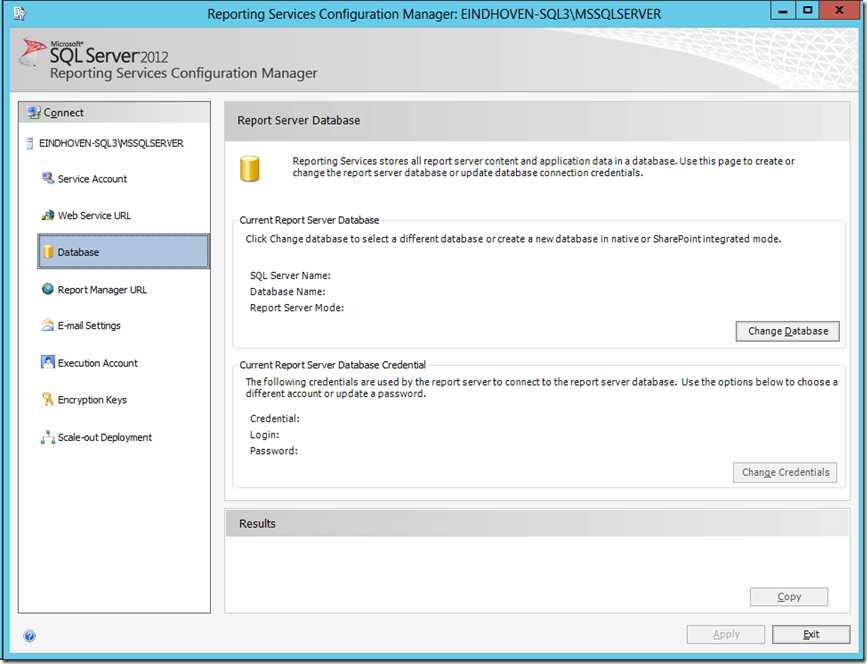Click the Report Manager URL globe icon
The width and height of the screenshot is (867, 664).
click(x=48, y=289)
